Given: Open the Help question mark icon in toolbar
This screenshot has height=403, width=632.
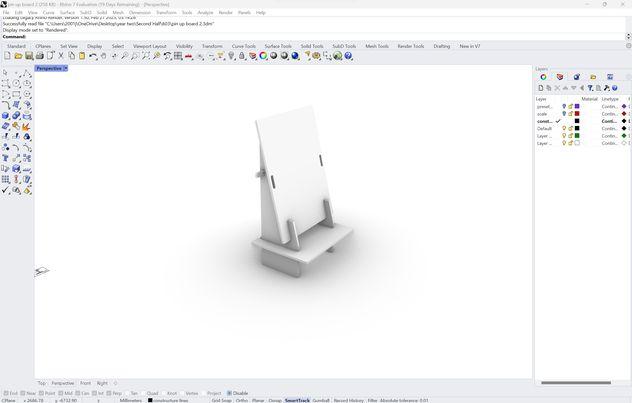Looking at the screenshot, I should click(348, 56).
